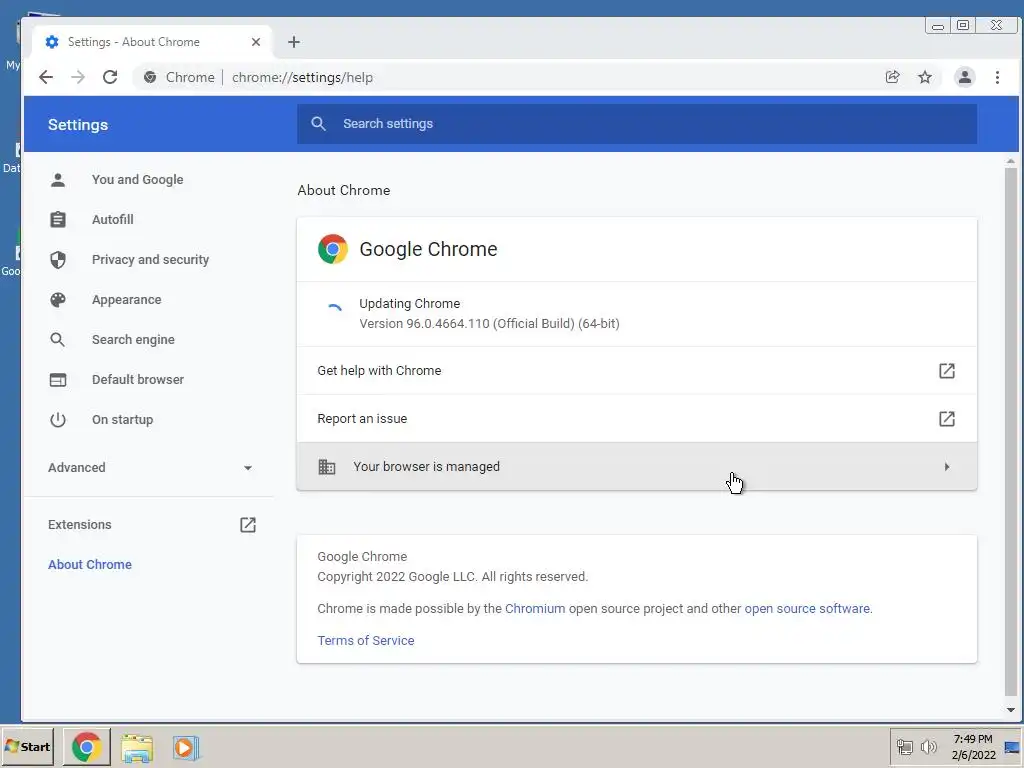
Task: Click the power icon beside On startup
Action: [x=58, y=419]
